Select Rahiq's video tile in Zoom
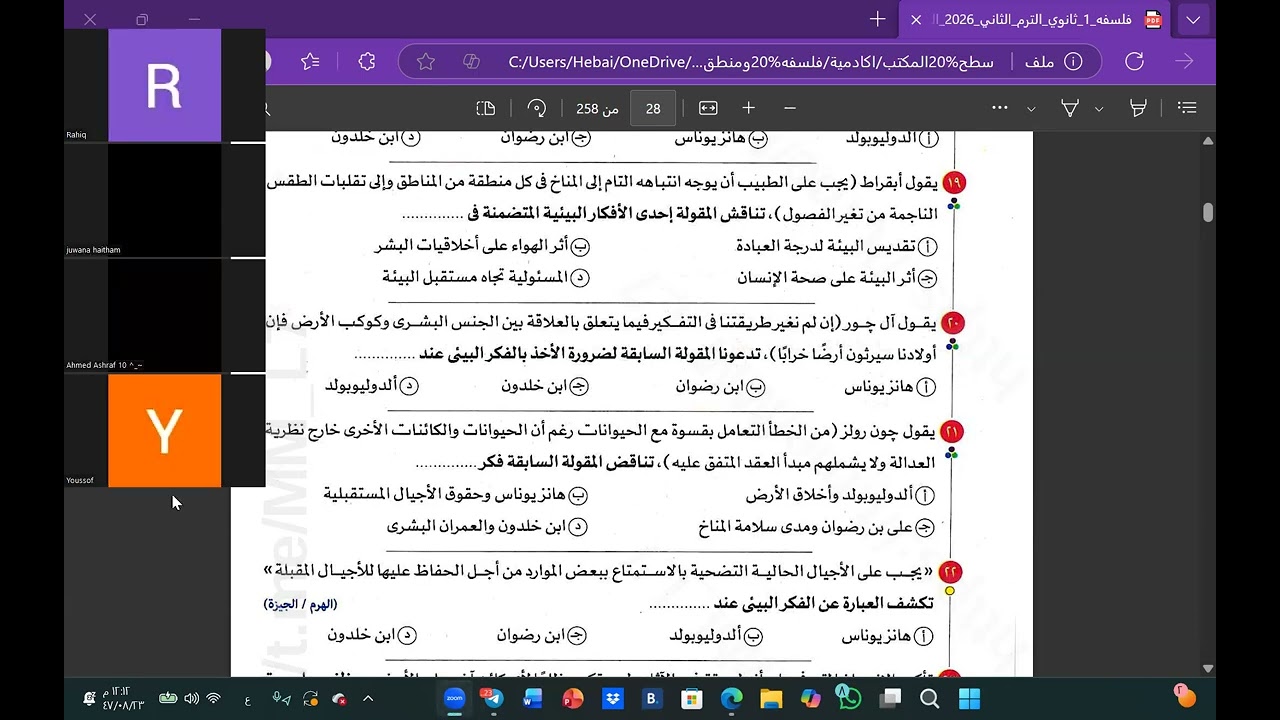 [164, 85]
